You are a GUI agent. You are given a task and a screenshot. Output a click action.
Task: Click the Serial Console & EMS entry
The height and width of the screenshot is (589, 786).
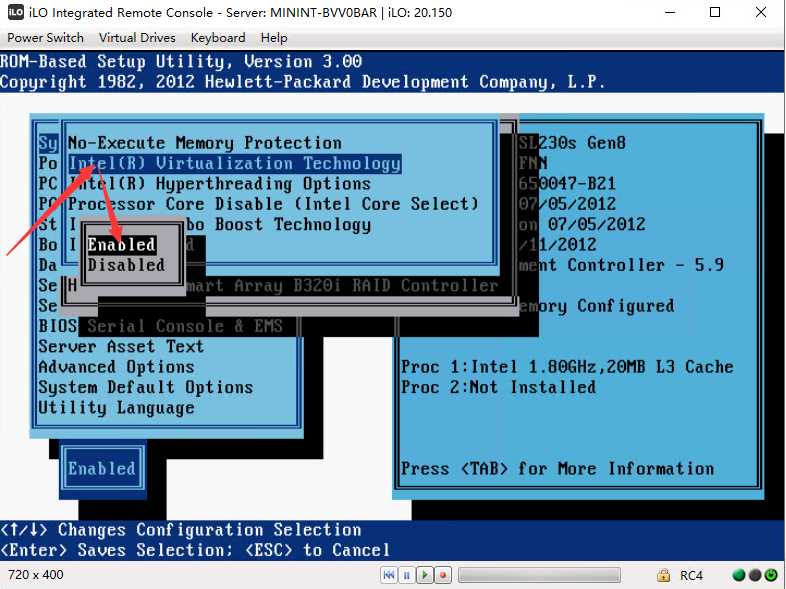click(x=185, y=326)
